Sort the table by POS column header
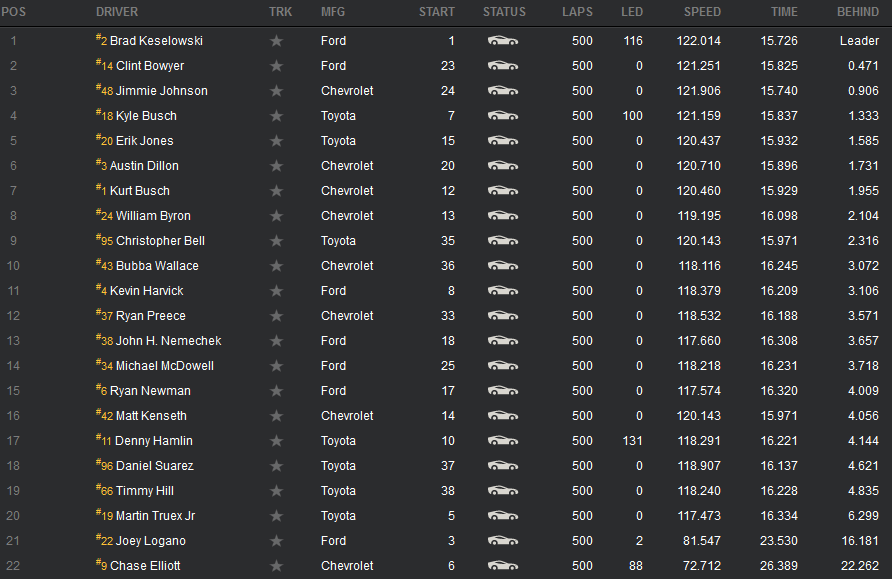The width and height of the screenshot is (892, 579). (14, 12)
